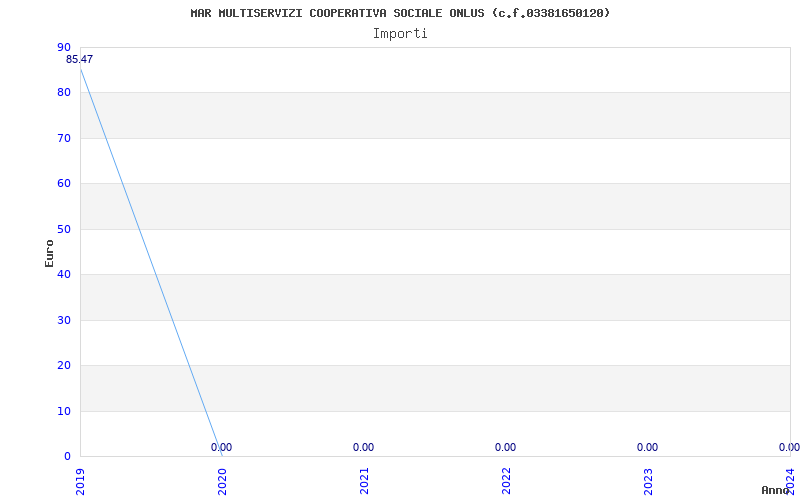Select the 2021 x-axis label

(x=364, y=482)
